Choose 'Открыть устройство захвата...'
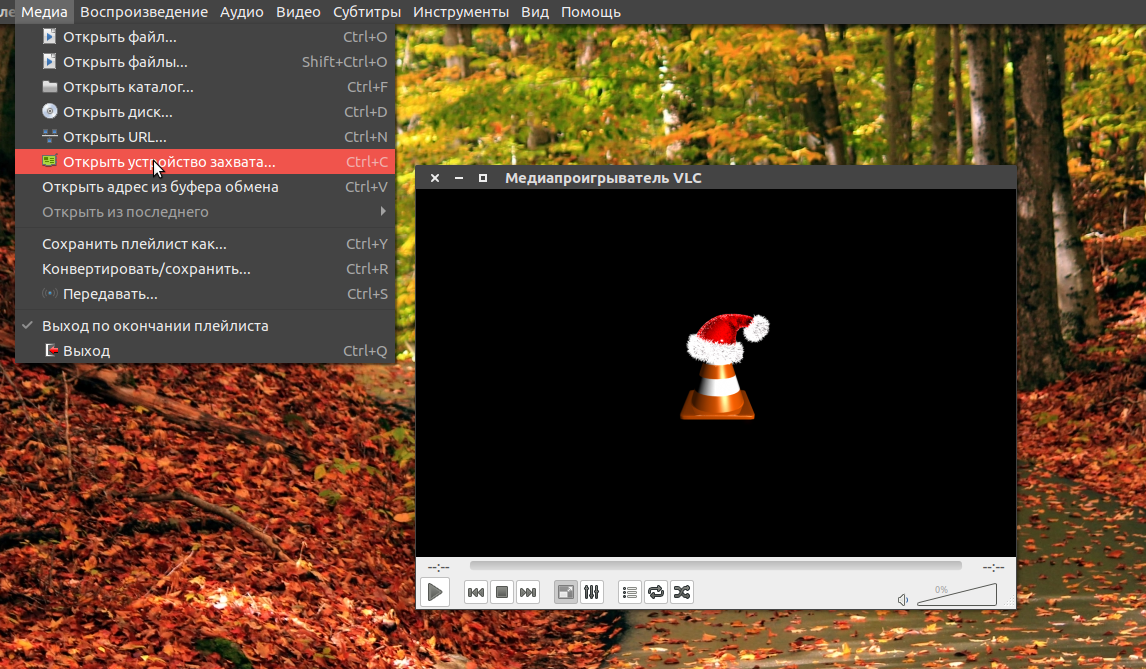Screen dimensions: 1146x669 point(169,162)
